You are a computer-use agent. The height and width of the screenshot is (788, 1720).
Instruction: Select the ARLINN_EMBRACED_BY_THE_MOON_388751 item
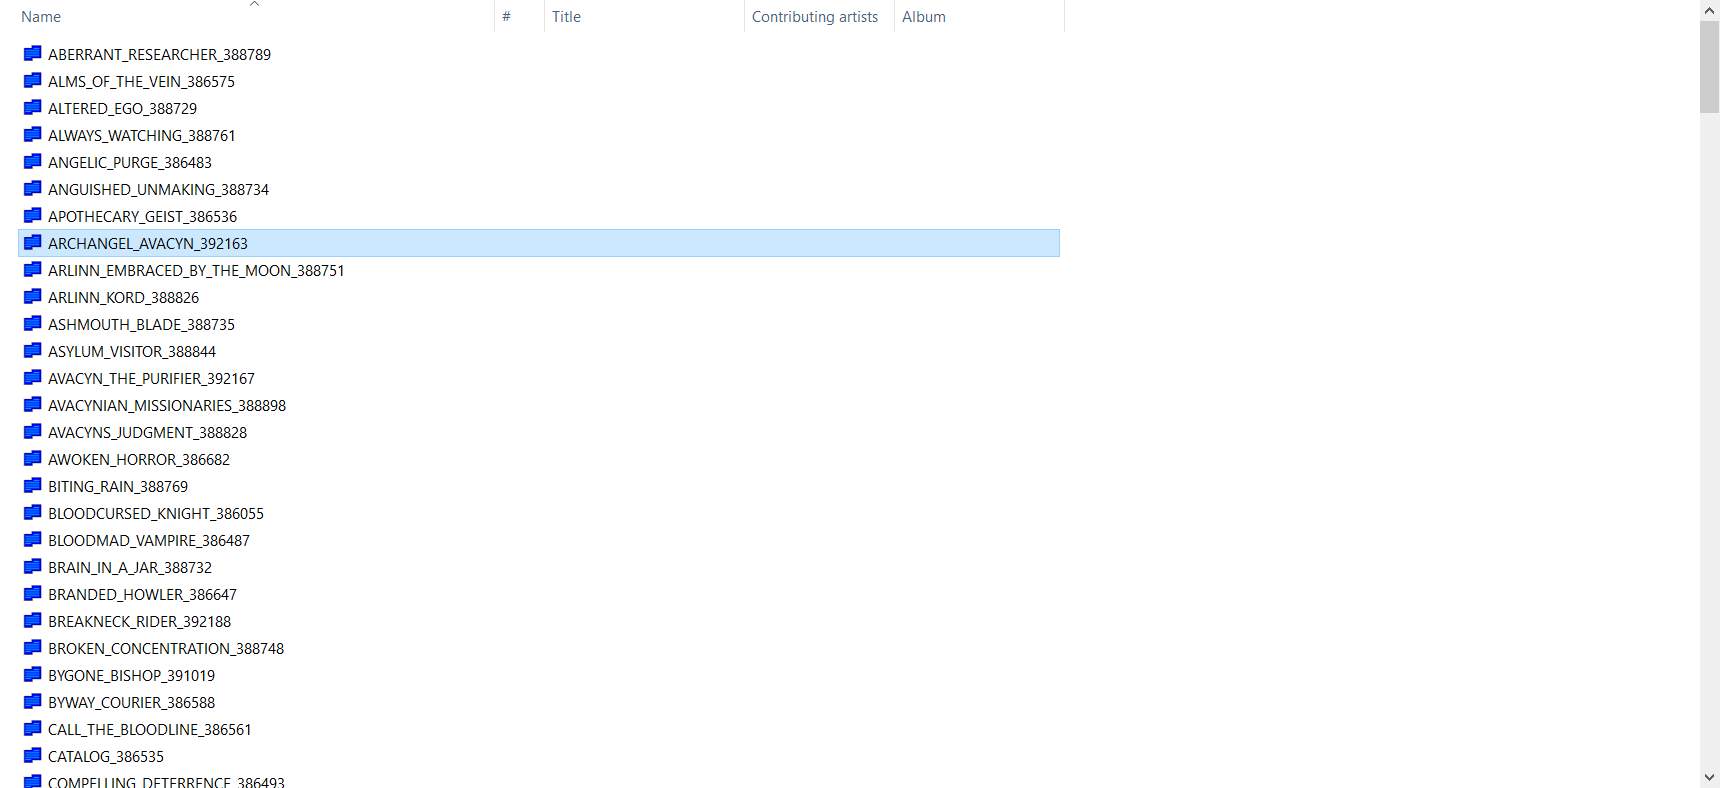coord(196,270)
